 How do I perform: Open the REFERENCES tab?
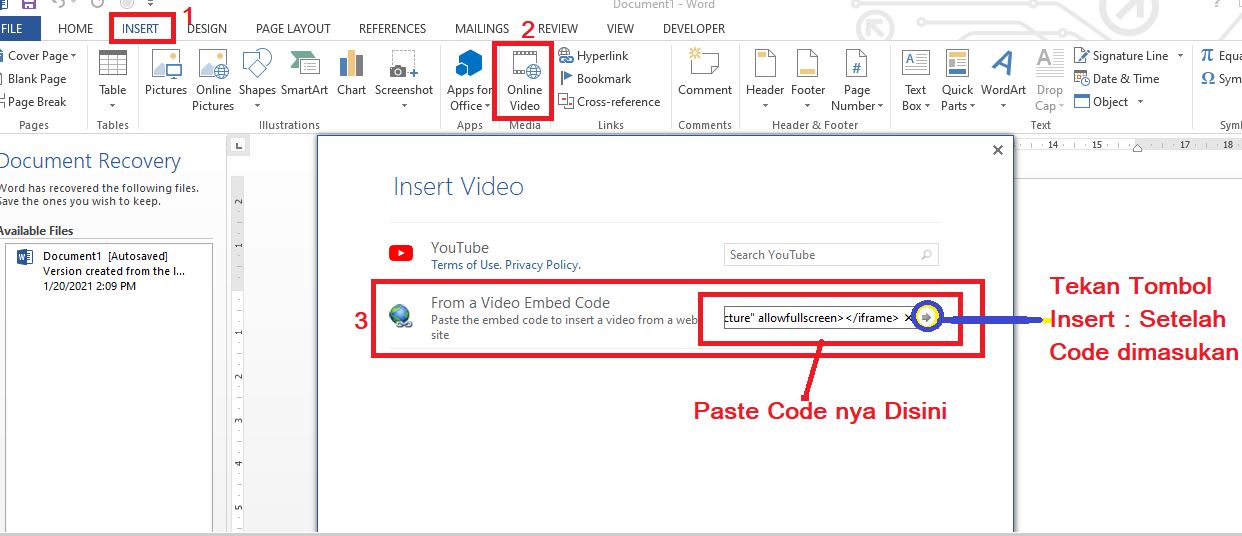[x=392, y=28]
